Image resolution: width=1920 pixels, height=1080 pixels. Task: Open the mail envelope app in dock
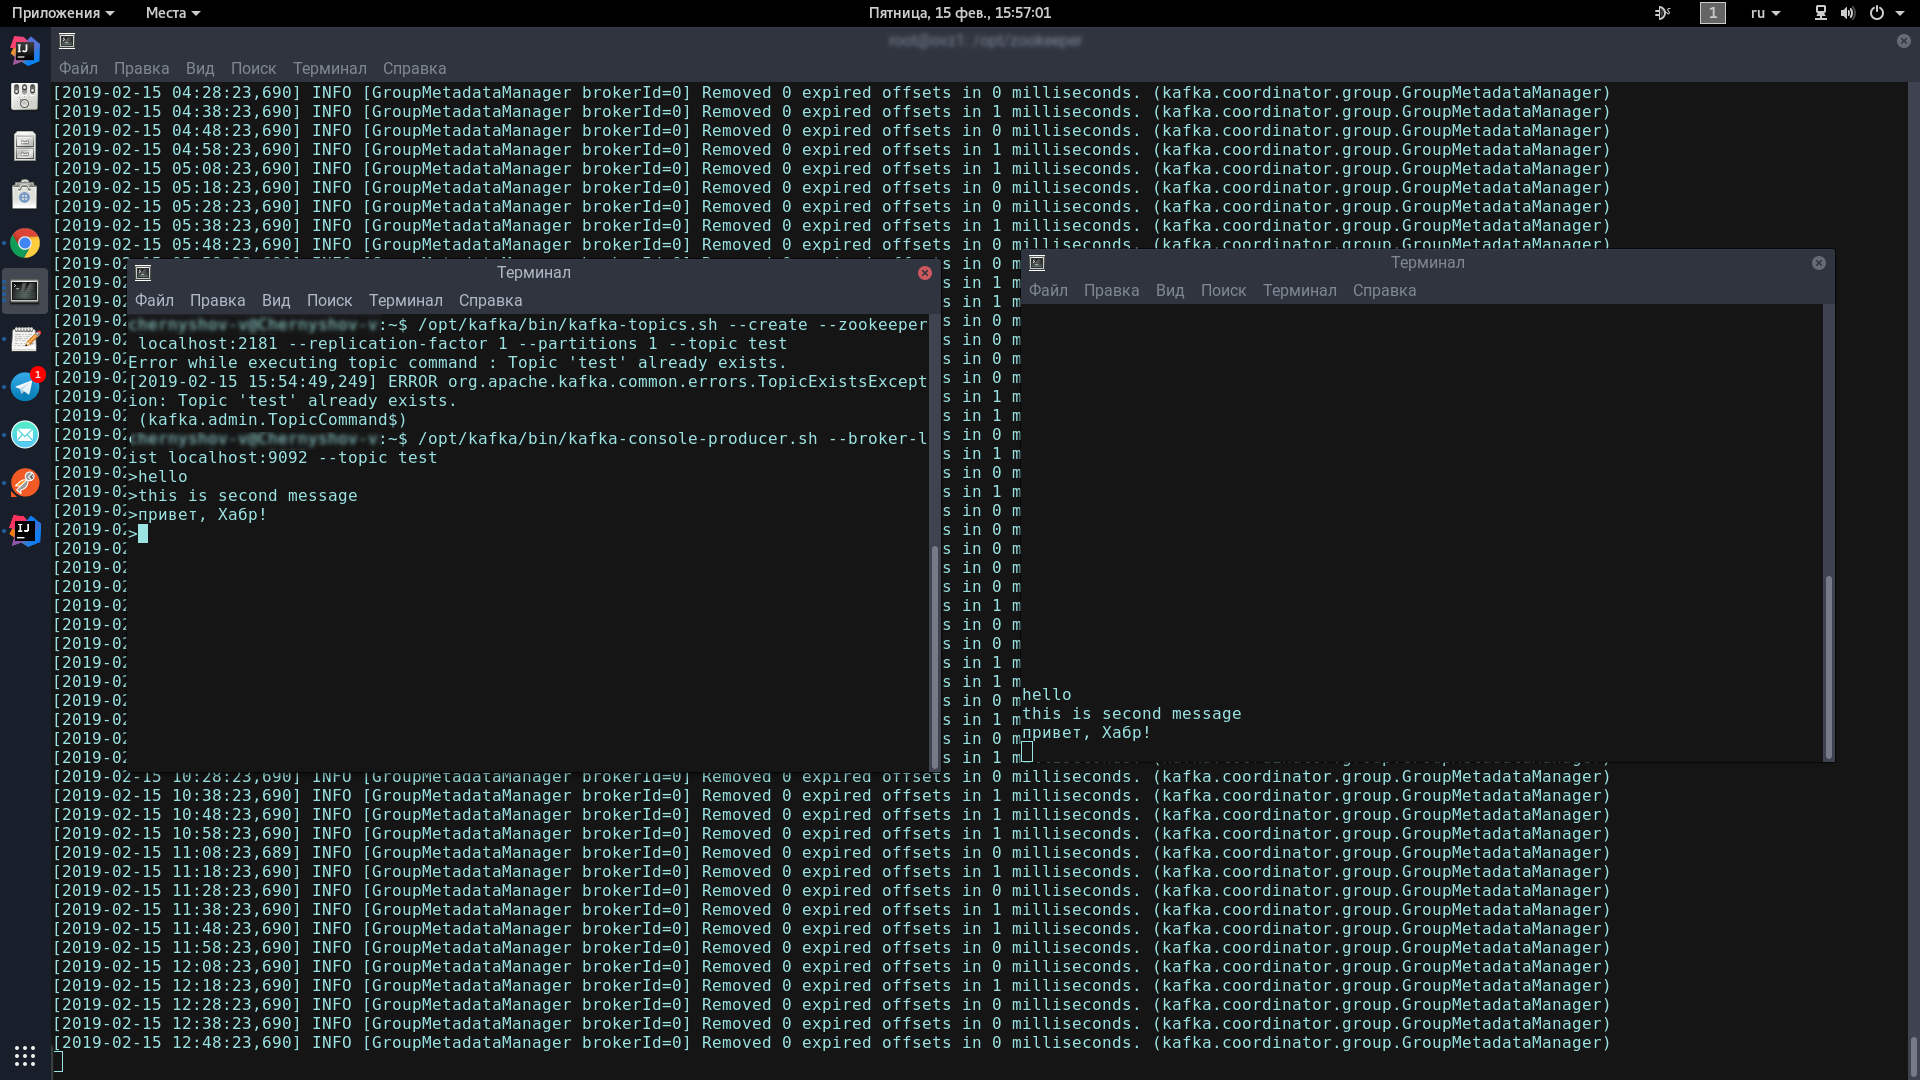(25, 434)
